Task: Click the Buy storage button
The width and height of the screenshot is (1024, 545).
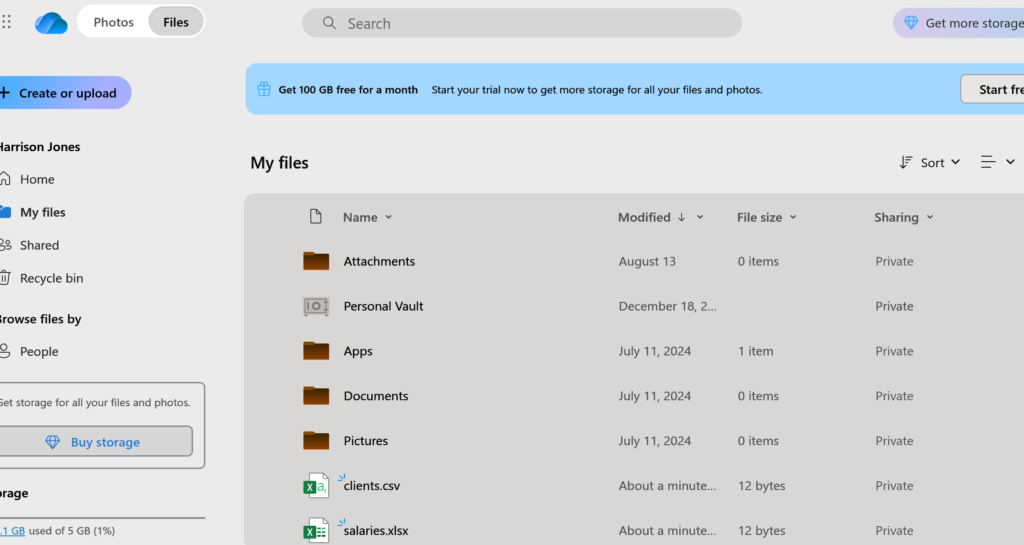Action: 96,442
